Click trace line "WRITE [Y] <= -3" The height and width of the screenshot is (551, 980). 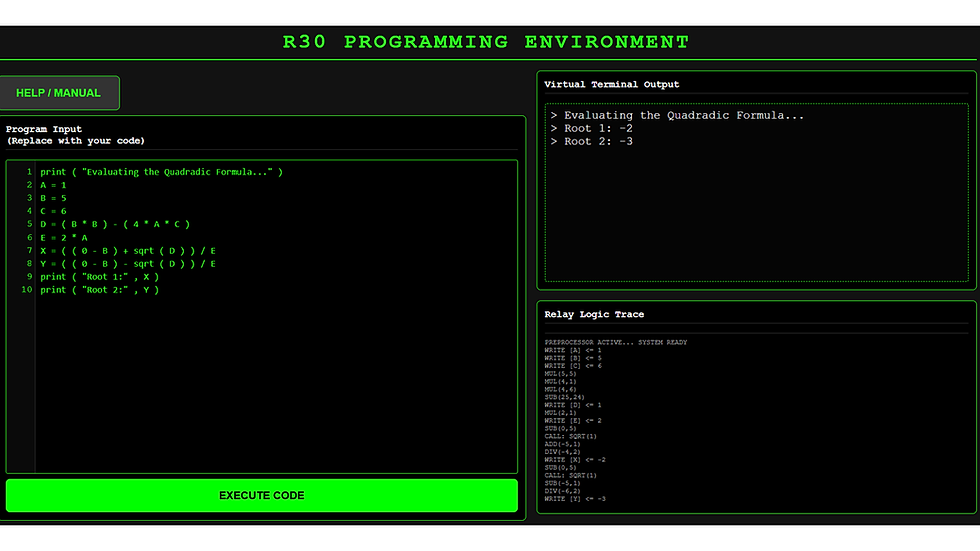point(574,499)
